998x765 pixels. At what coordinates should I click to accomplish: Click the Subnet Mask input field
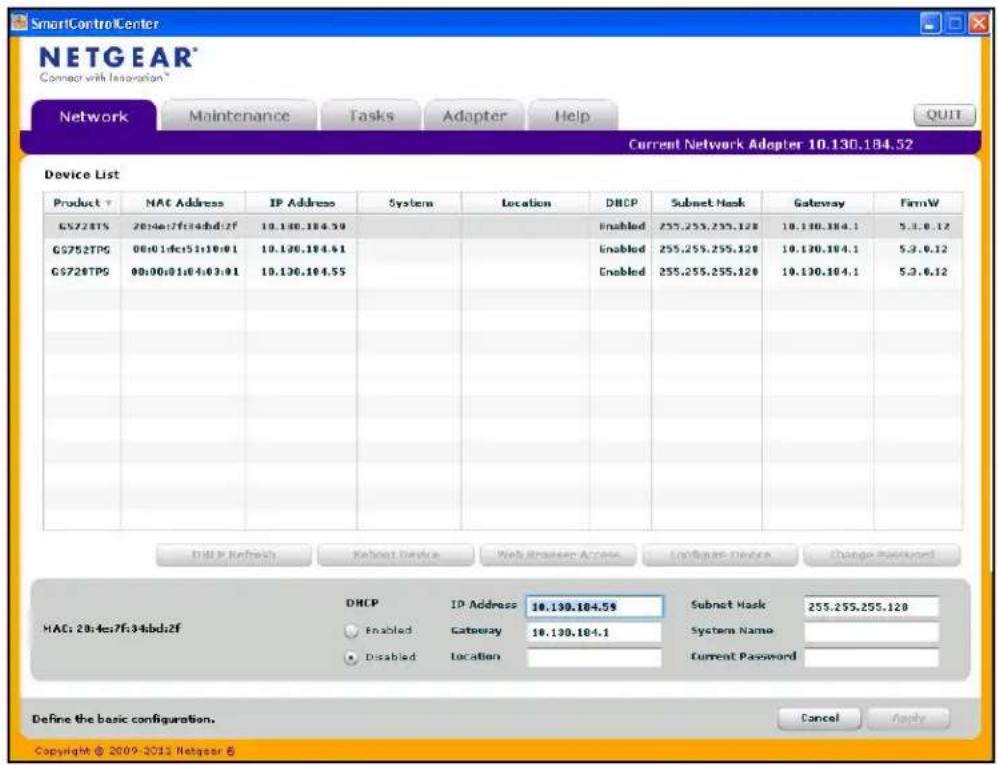(x=871, y=607)
